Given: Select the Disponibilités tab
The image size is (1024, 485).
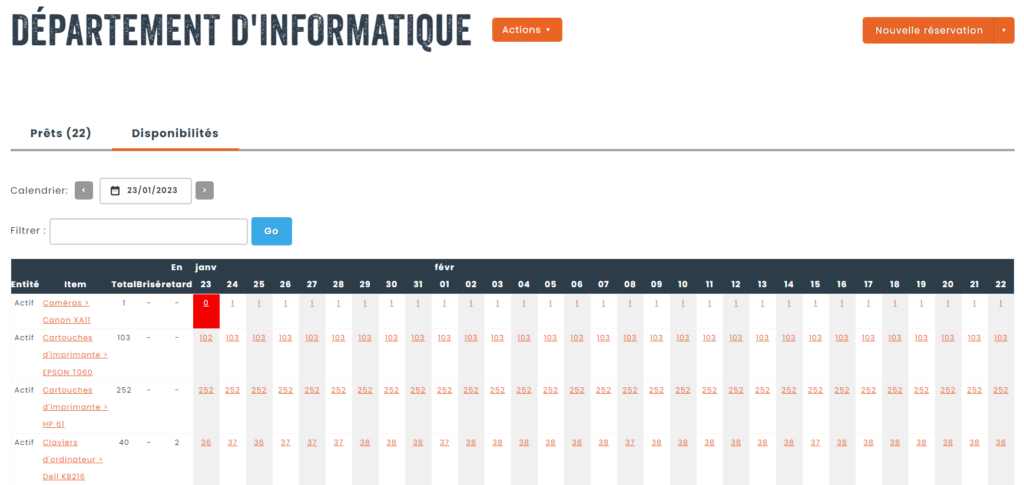Looking at the screenshot, I should (x=175, y=133).
